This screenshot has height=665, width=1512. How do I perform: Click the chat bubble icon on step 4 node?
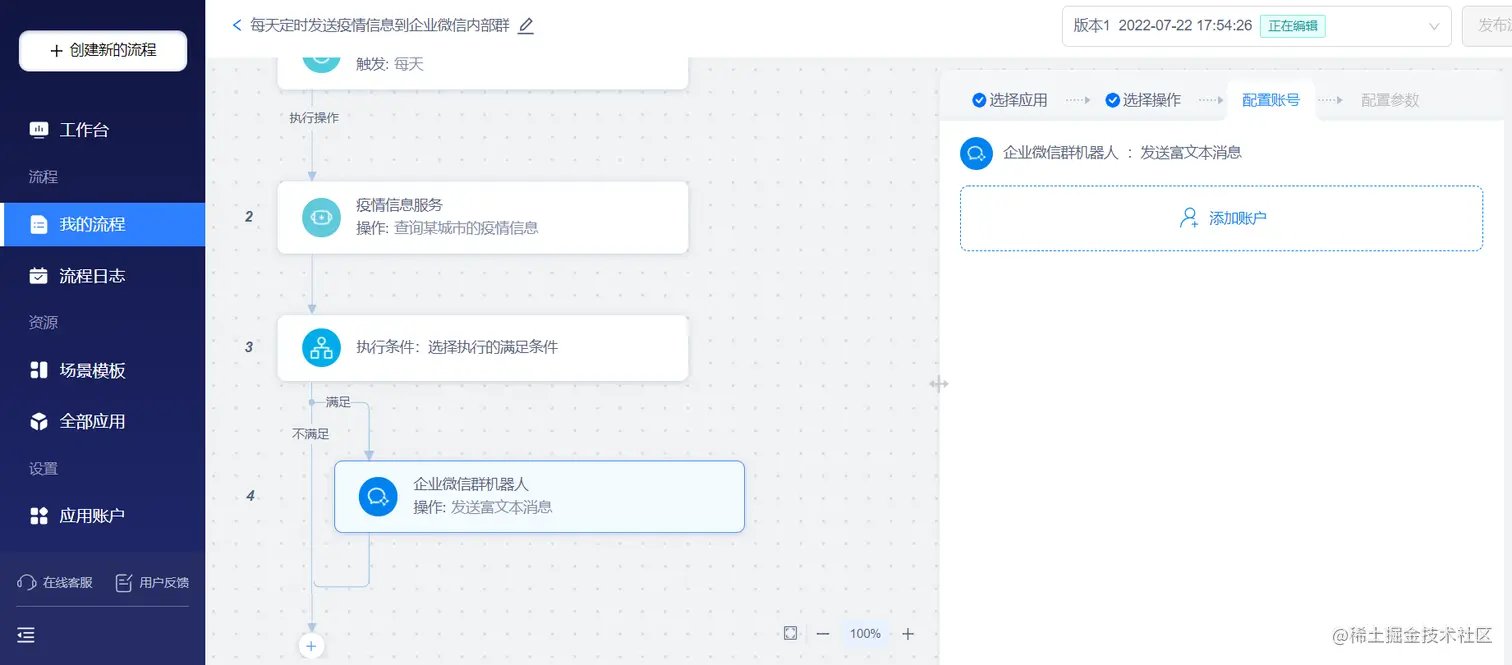(379, 496)
